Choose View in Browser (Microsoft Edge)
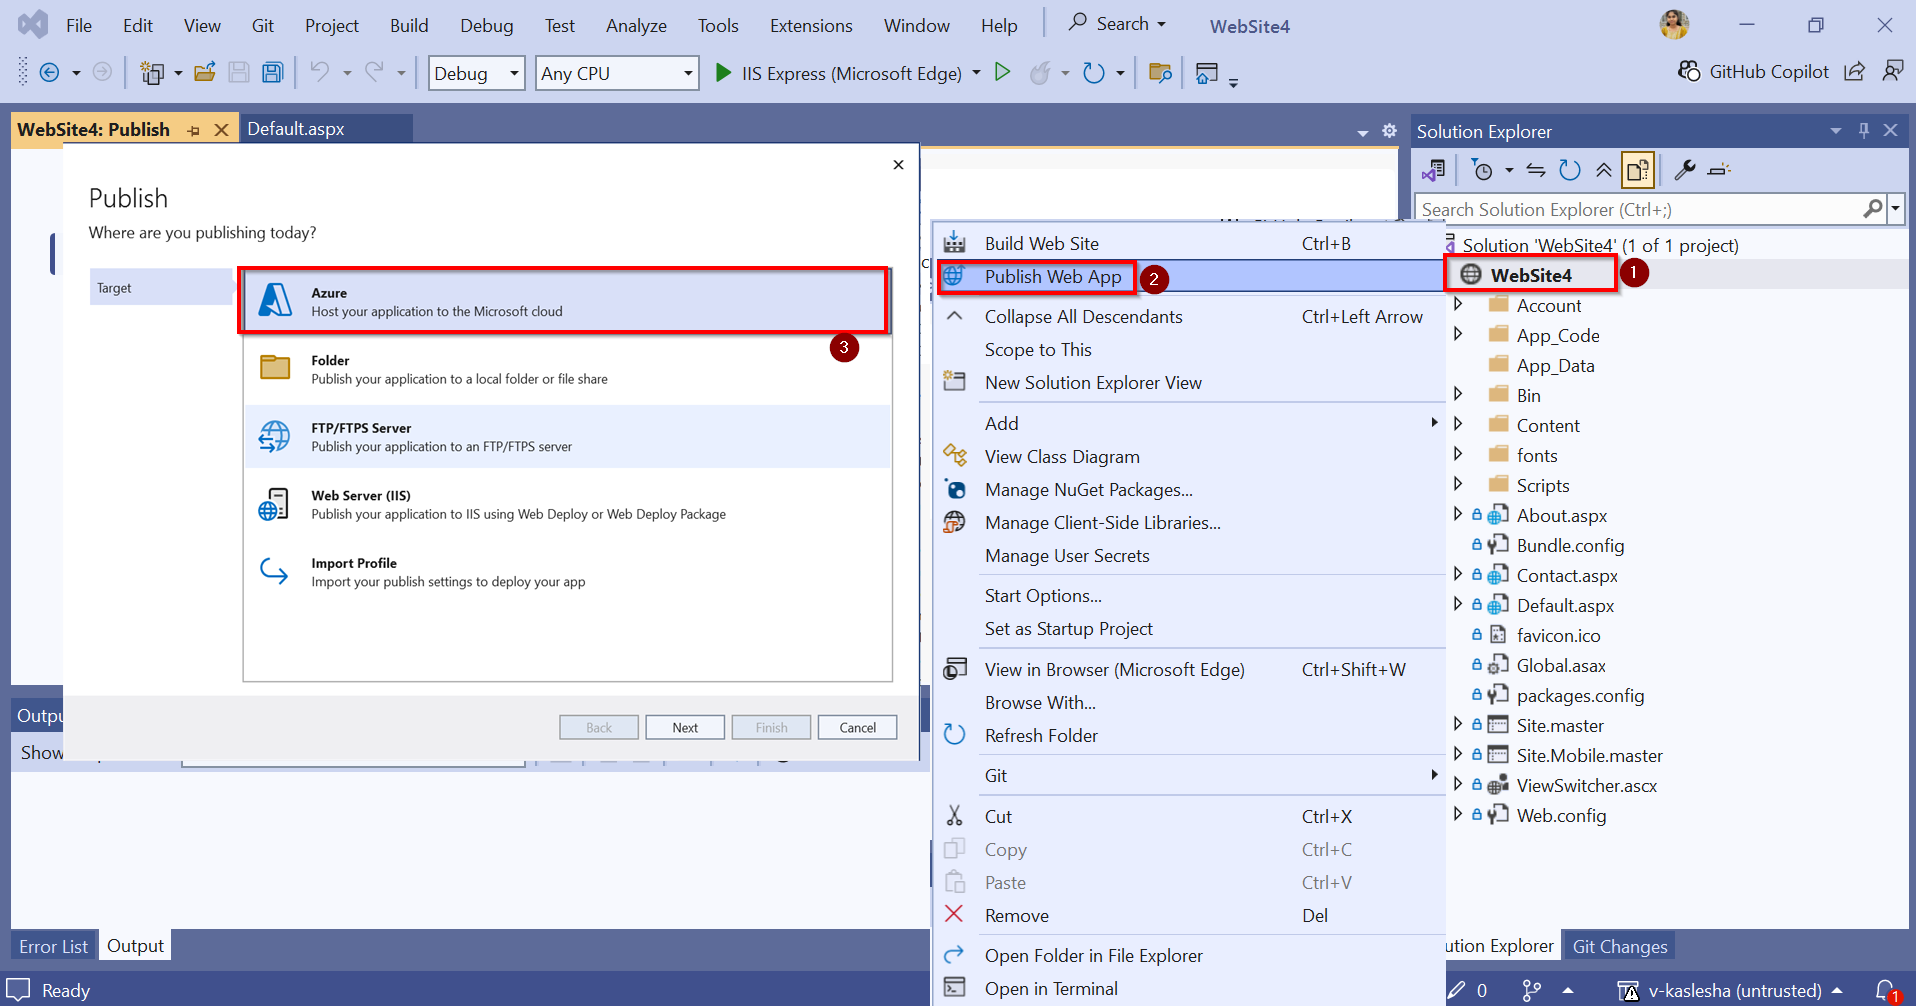Viewport: 1916px width, 1006px height. [x=1114, y=670]
